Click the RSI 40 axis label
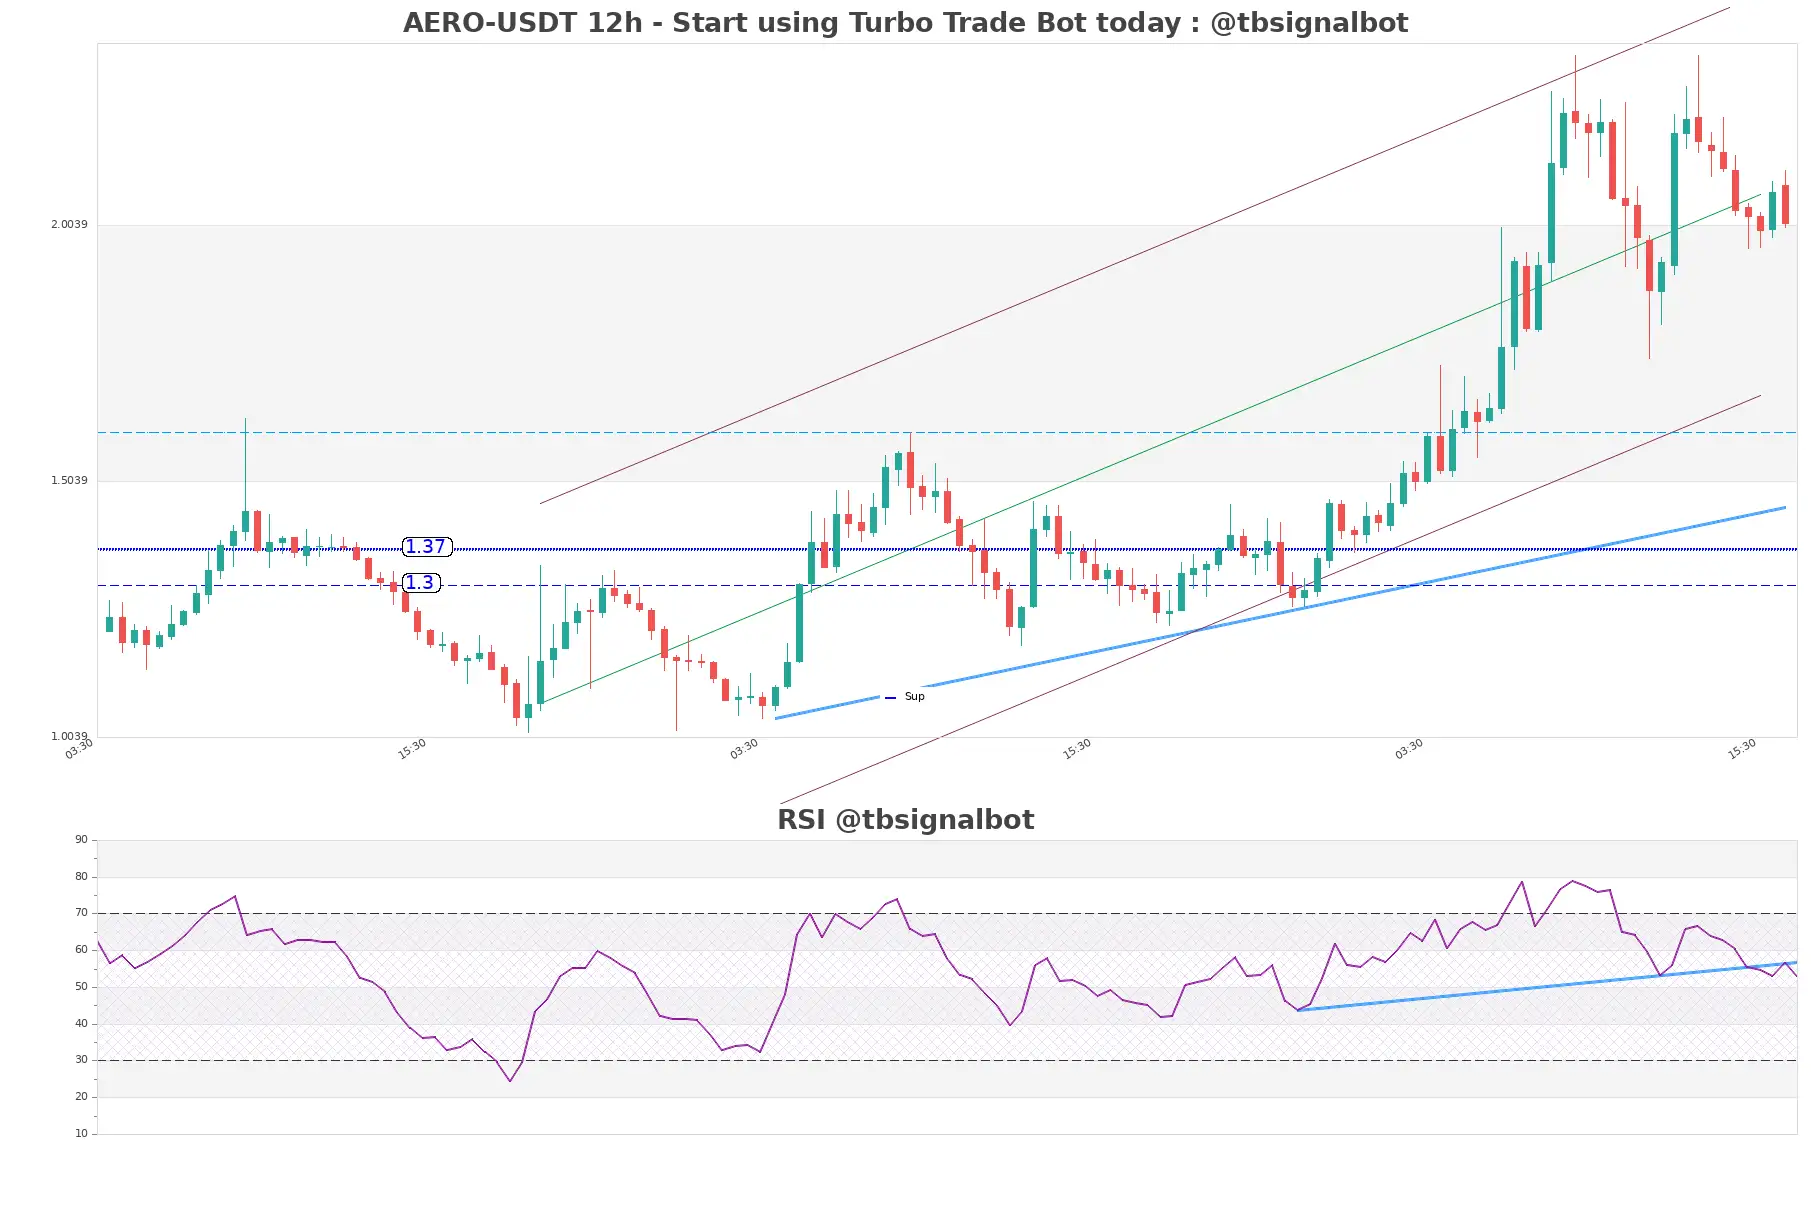1811x1208 pixels. pyautogui.click(x=81, y=1024)
